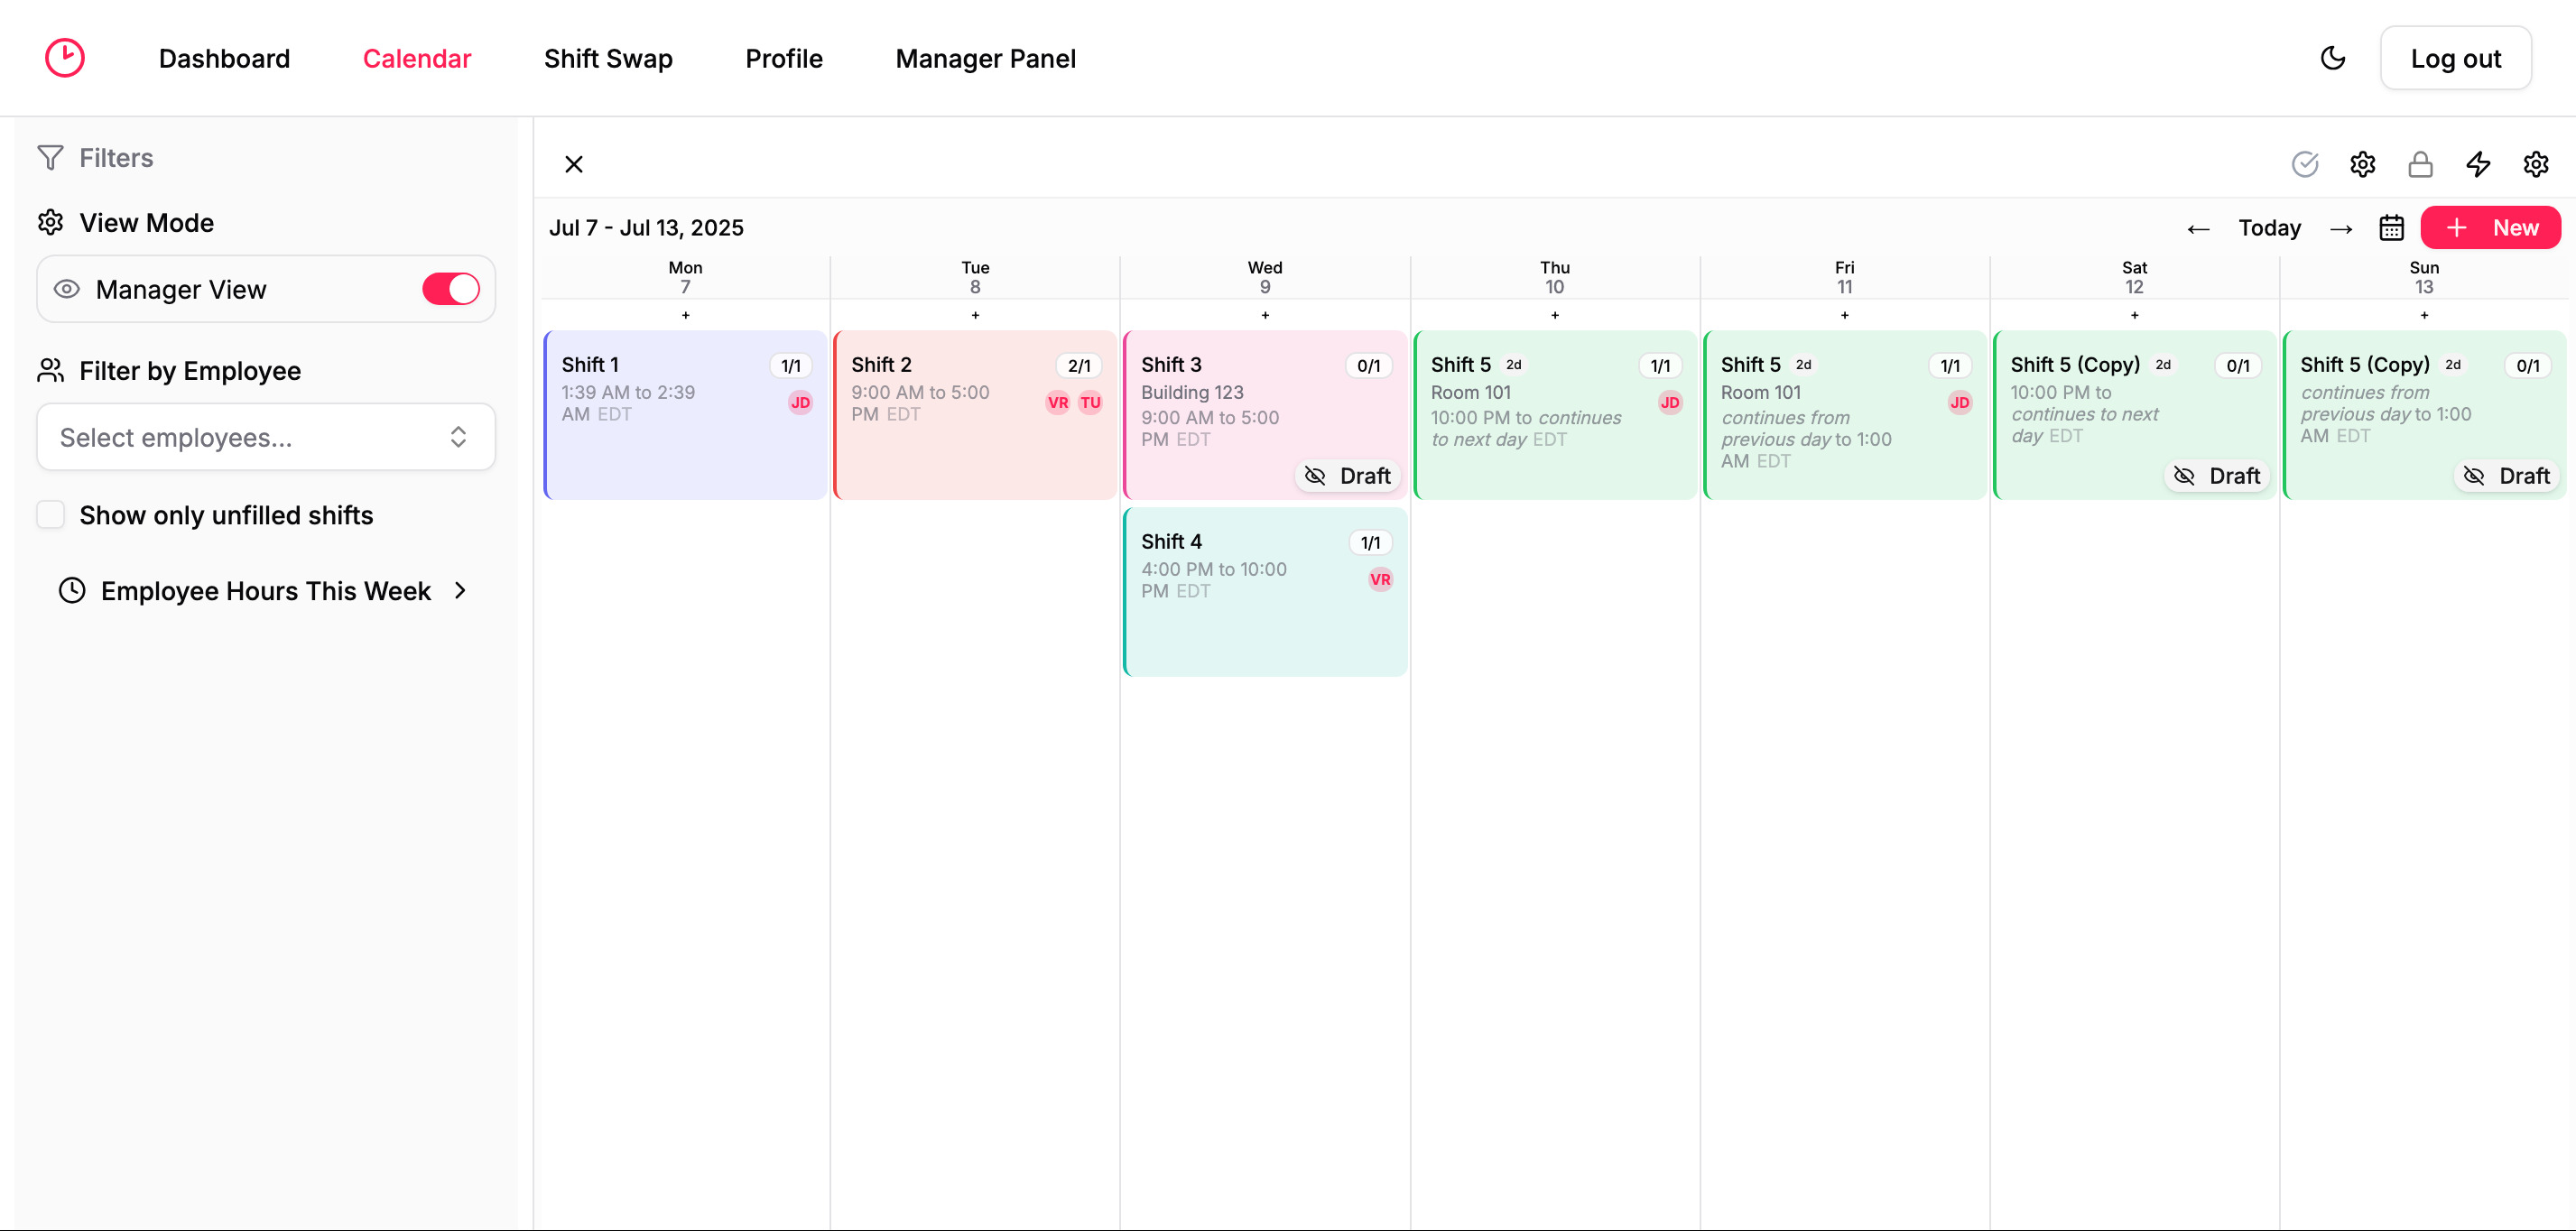Toggle the Manager View switch
The height and width of the screenshot is (1231, 2576).
point(450,289)
